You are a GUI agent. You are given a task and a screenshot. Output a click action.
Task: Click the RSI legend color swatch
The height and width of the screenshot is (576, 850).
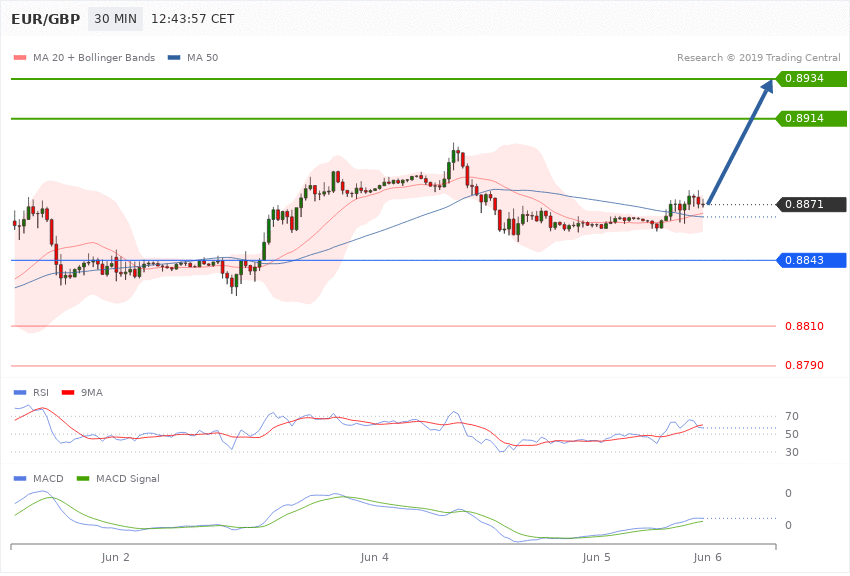[20, 392]
